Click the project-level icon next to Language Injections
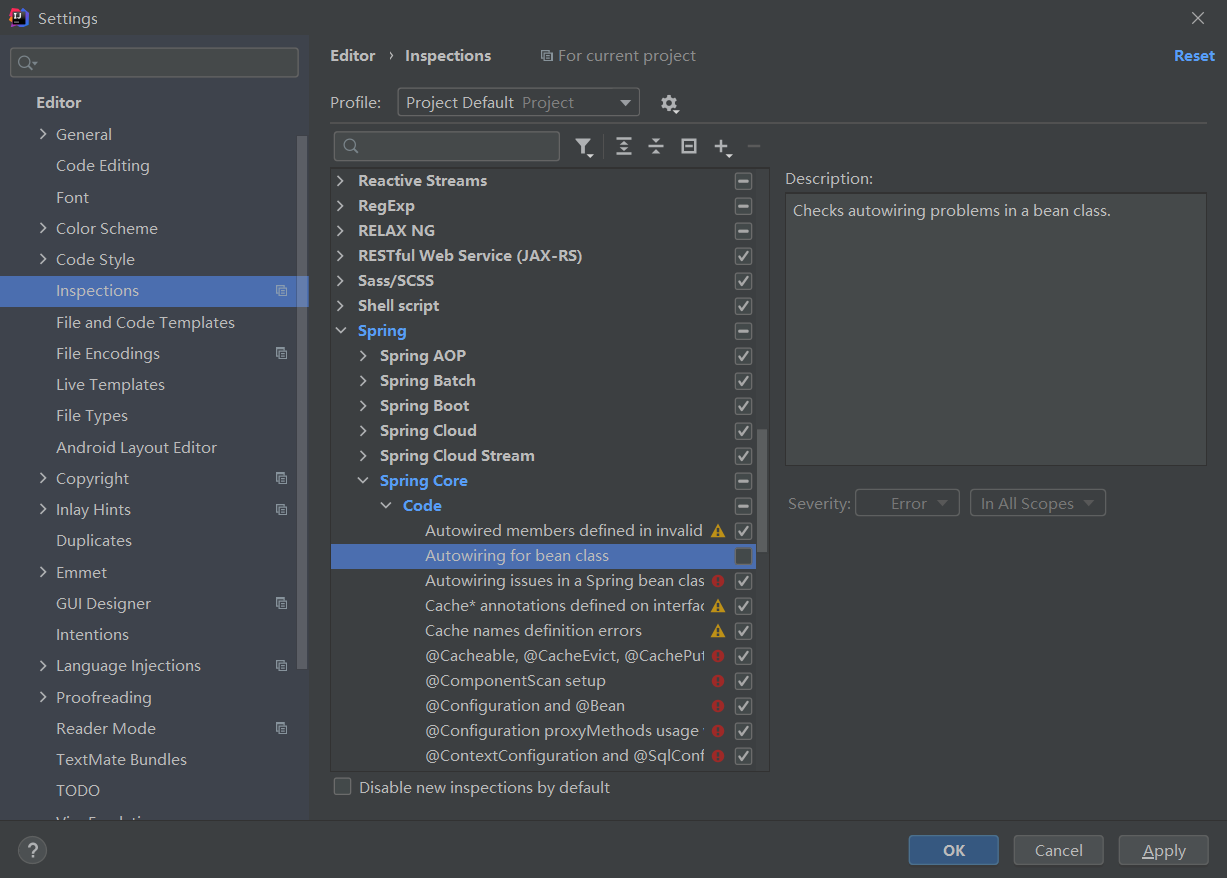The width and height of the screenshot is (1227, 878). [281, 666]
